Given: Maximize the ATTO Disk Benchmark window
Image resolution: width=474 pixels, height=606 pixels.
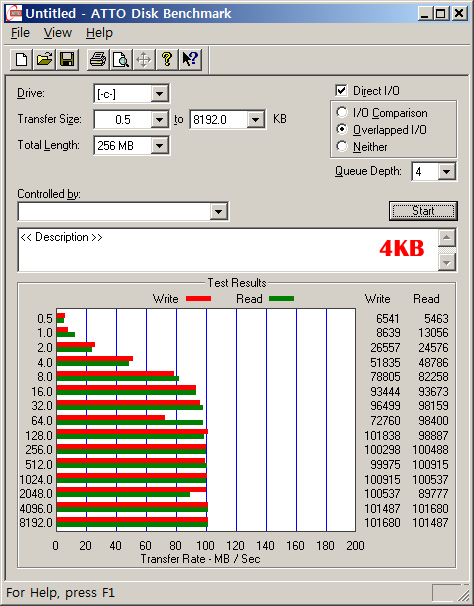Looking at the screenshot, I should point(440,14).
